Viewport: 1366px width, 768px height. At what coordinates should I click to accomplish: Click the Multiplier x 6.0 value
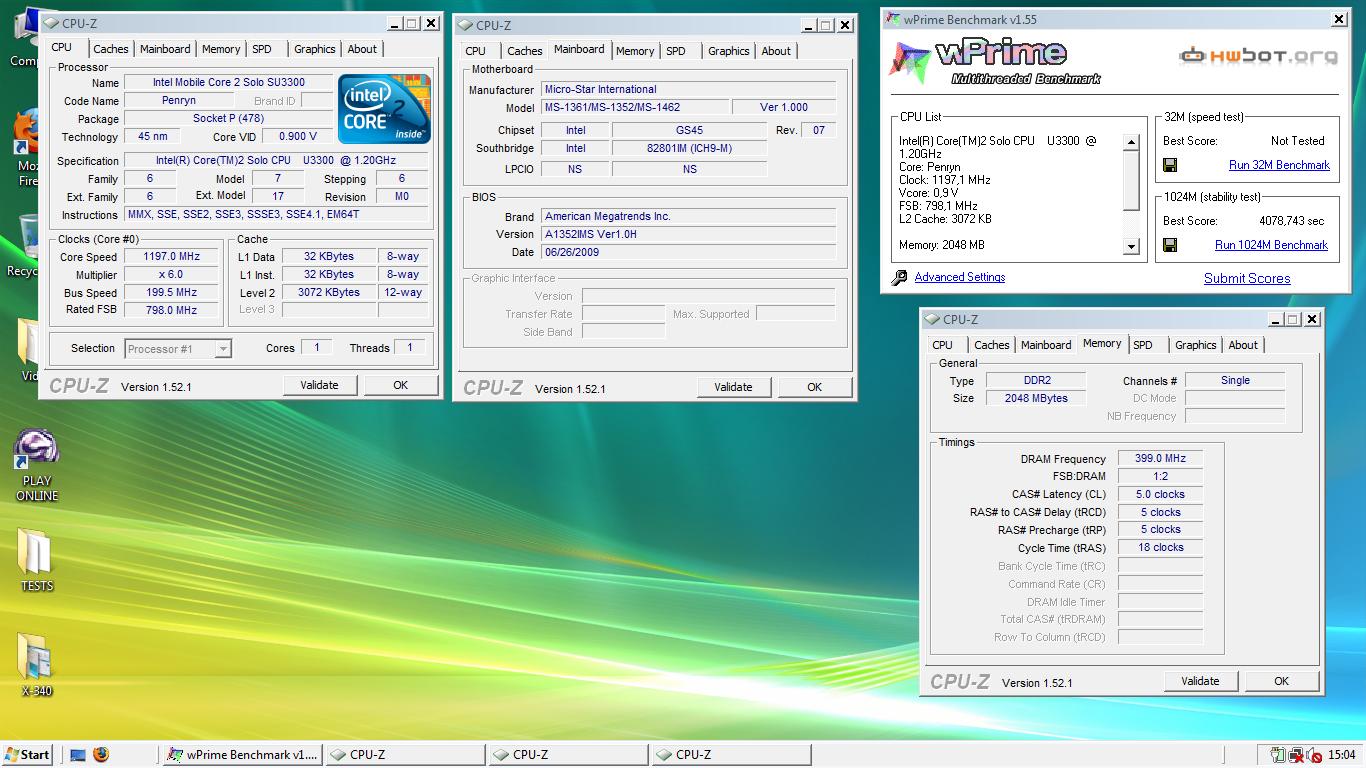click(171, 275)
